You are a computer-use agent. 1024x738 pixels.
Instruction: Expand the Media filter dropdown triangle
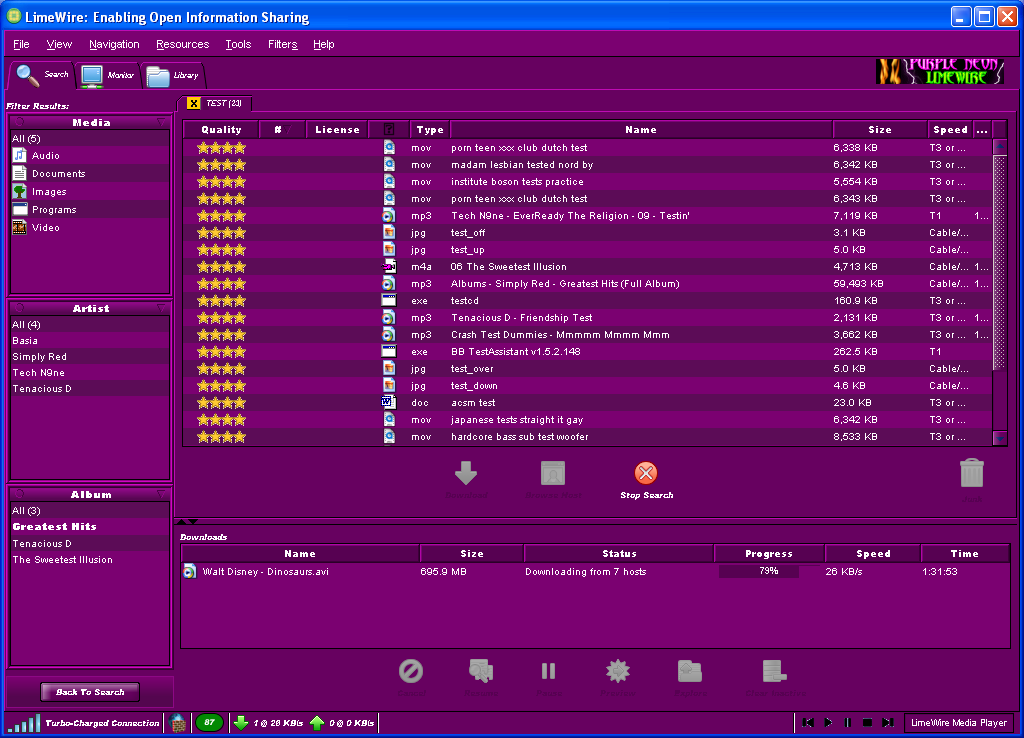(161, 122)
